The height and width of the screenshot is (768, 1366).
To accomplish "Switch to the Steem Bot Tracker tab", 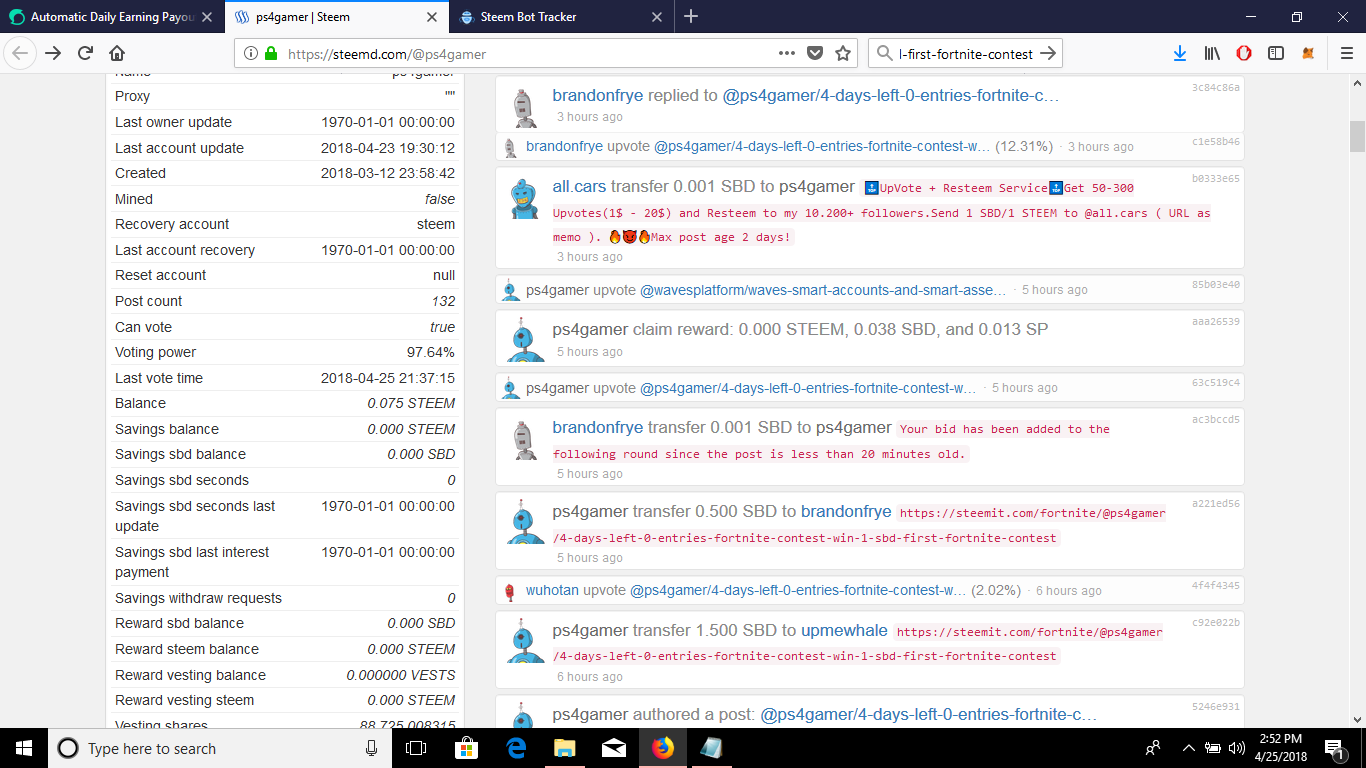I will coord(560,17).
